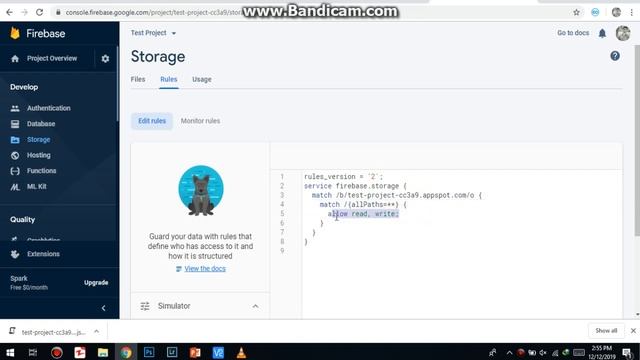The image size is (640, 360).
Task: Close the downloads bar
Action: 633,331
